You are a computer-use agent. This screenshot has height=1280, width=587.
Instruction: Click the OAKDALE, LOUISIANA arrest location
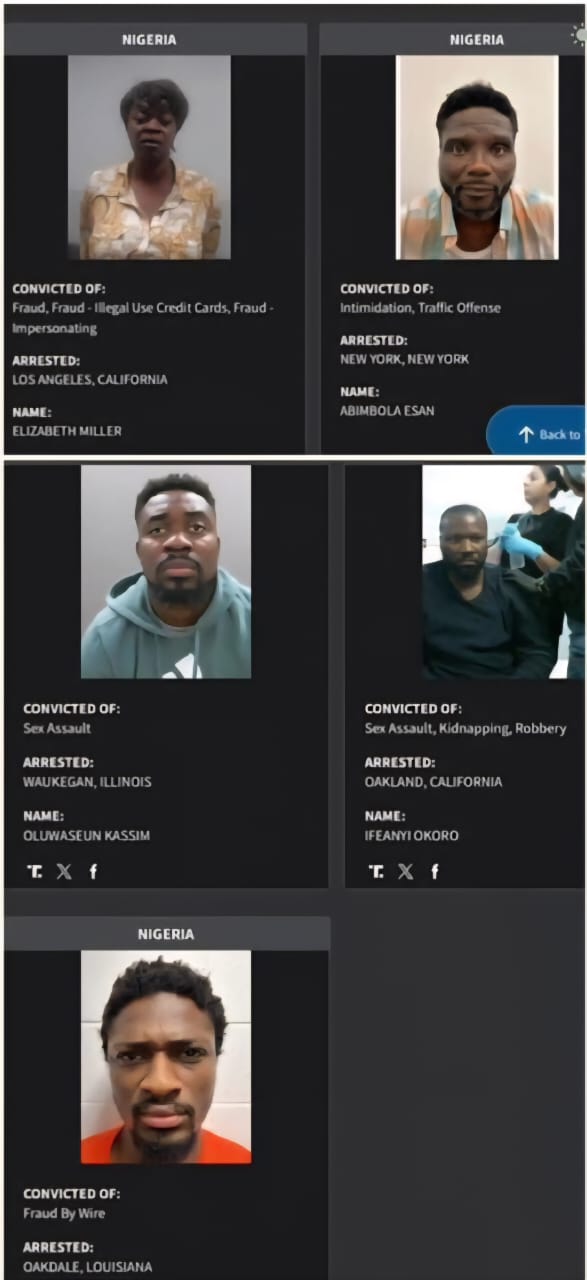coord(88,1267)
